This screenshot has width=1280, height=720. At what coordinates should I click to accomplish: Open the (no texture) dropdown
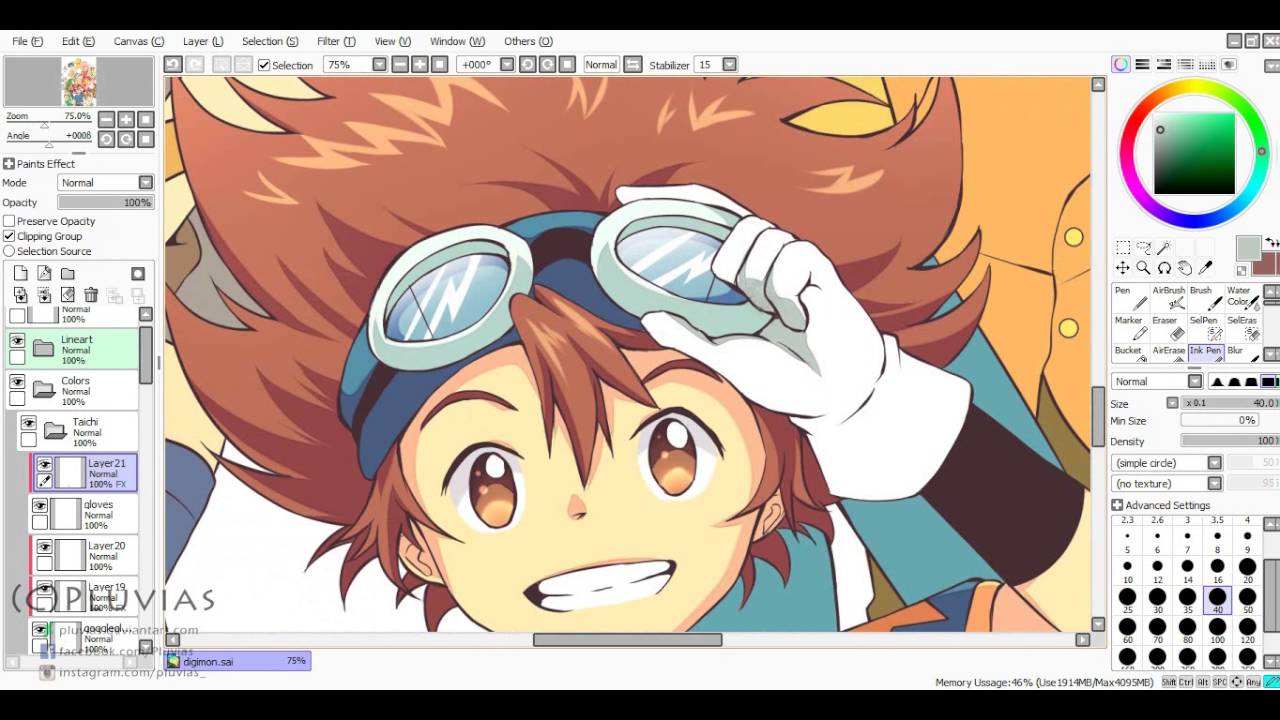(1167, 484)
